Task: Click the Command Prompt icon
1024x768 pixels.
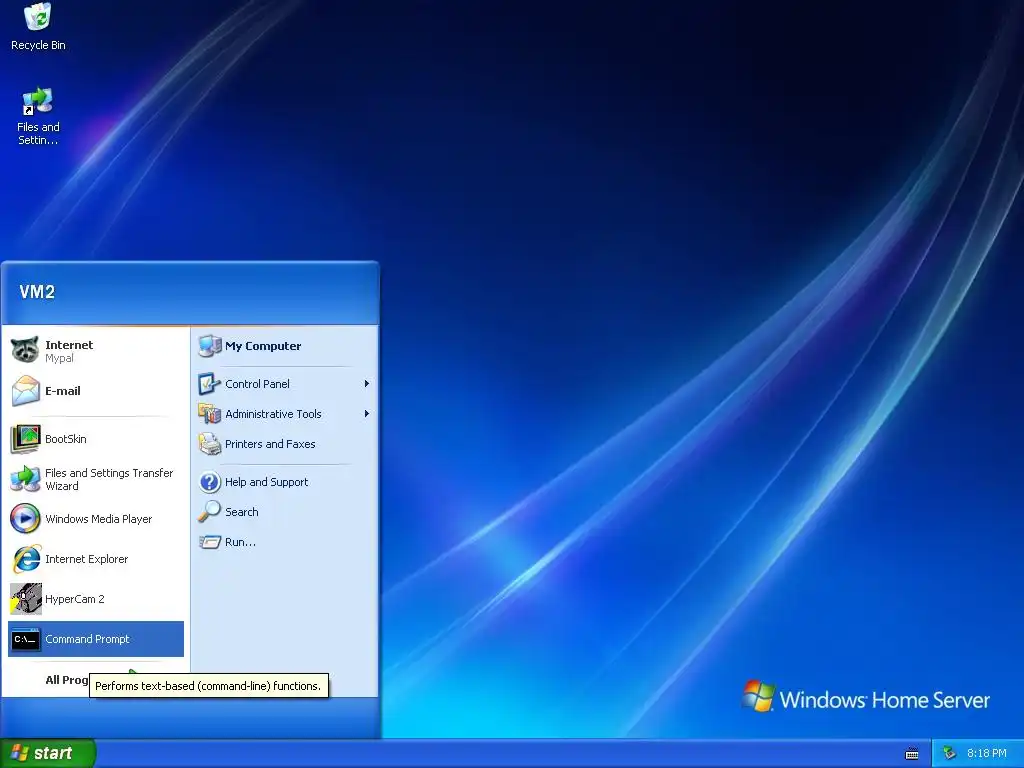Action: [x=25, y=639]
